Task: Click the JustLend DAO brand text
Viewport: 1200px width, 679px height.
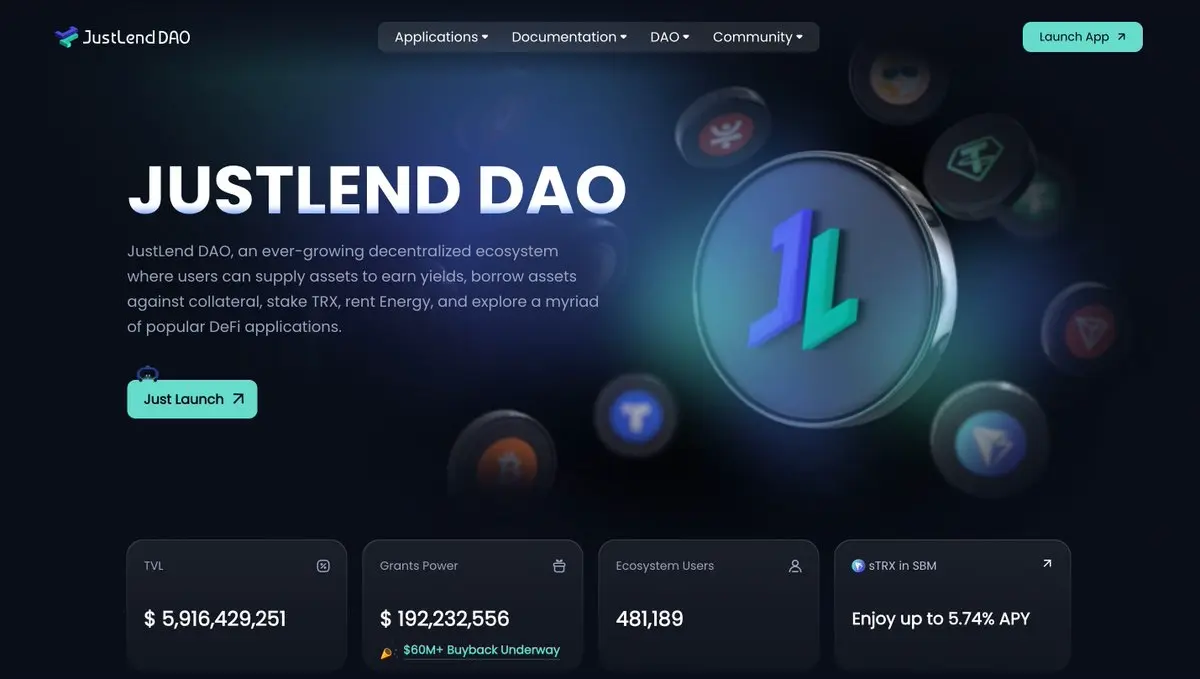Action: (x=136, y=38)
